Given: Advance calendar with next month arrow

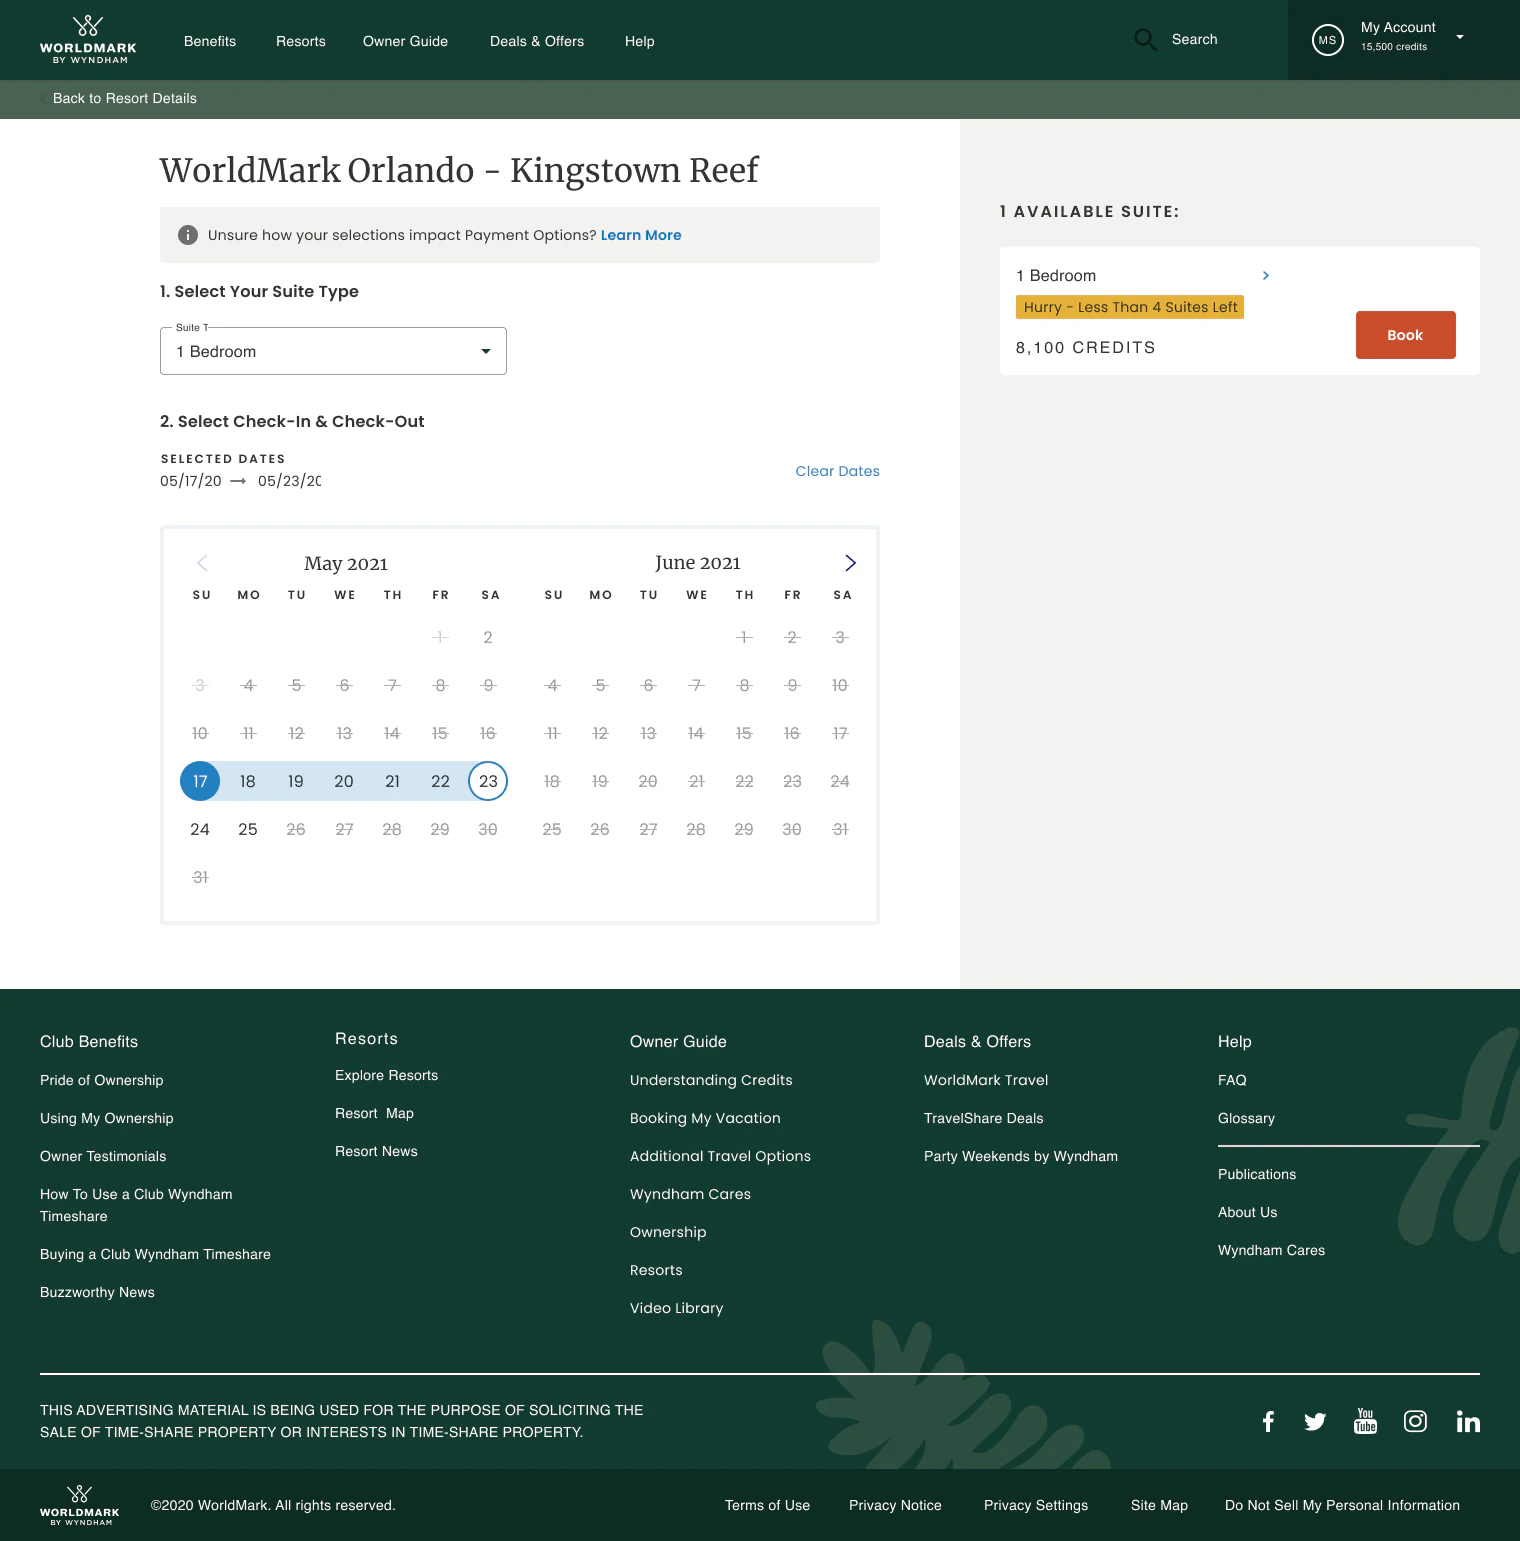Looking at the screenshot, I should [850, 563].
